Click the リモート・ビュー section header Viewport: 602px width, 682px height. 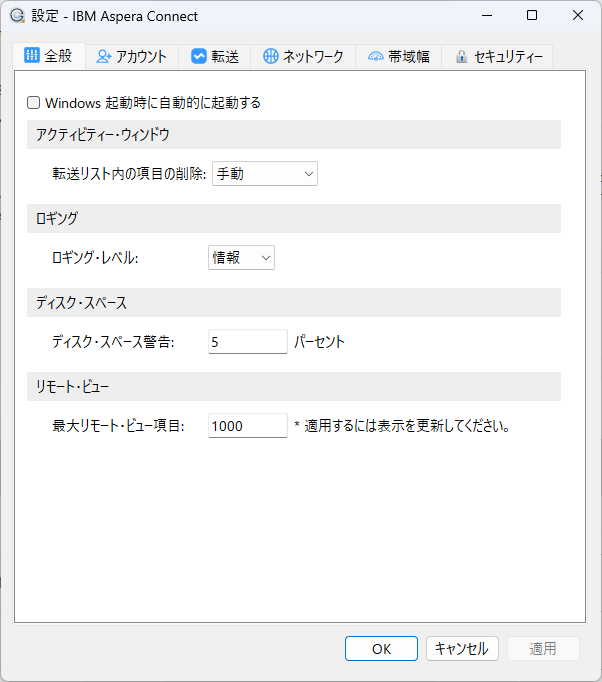294,386
